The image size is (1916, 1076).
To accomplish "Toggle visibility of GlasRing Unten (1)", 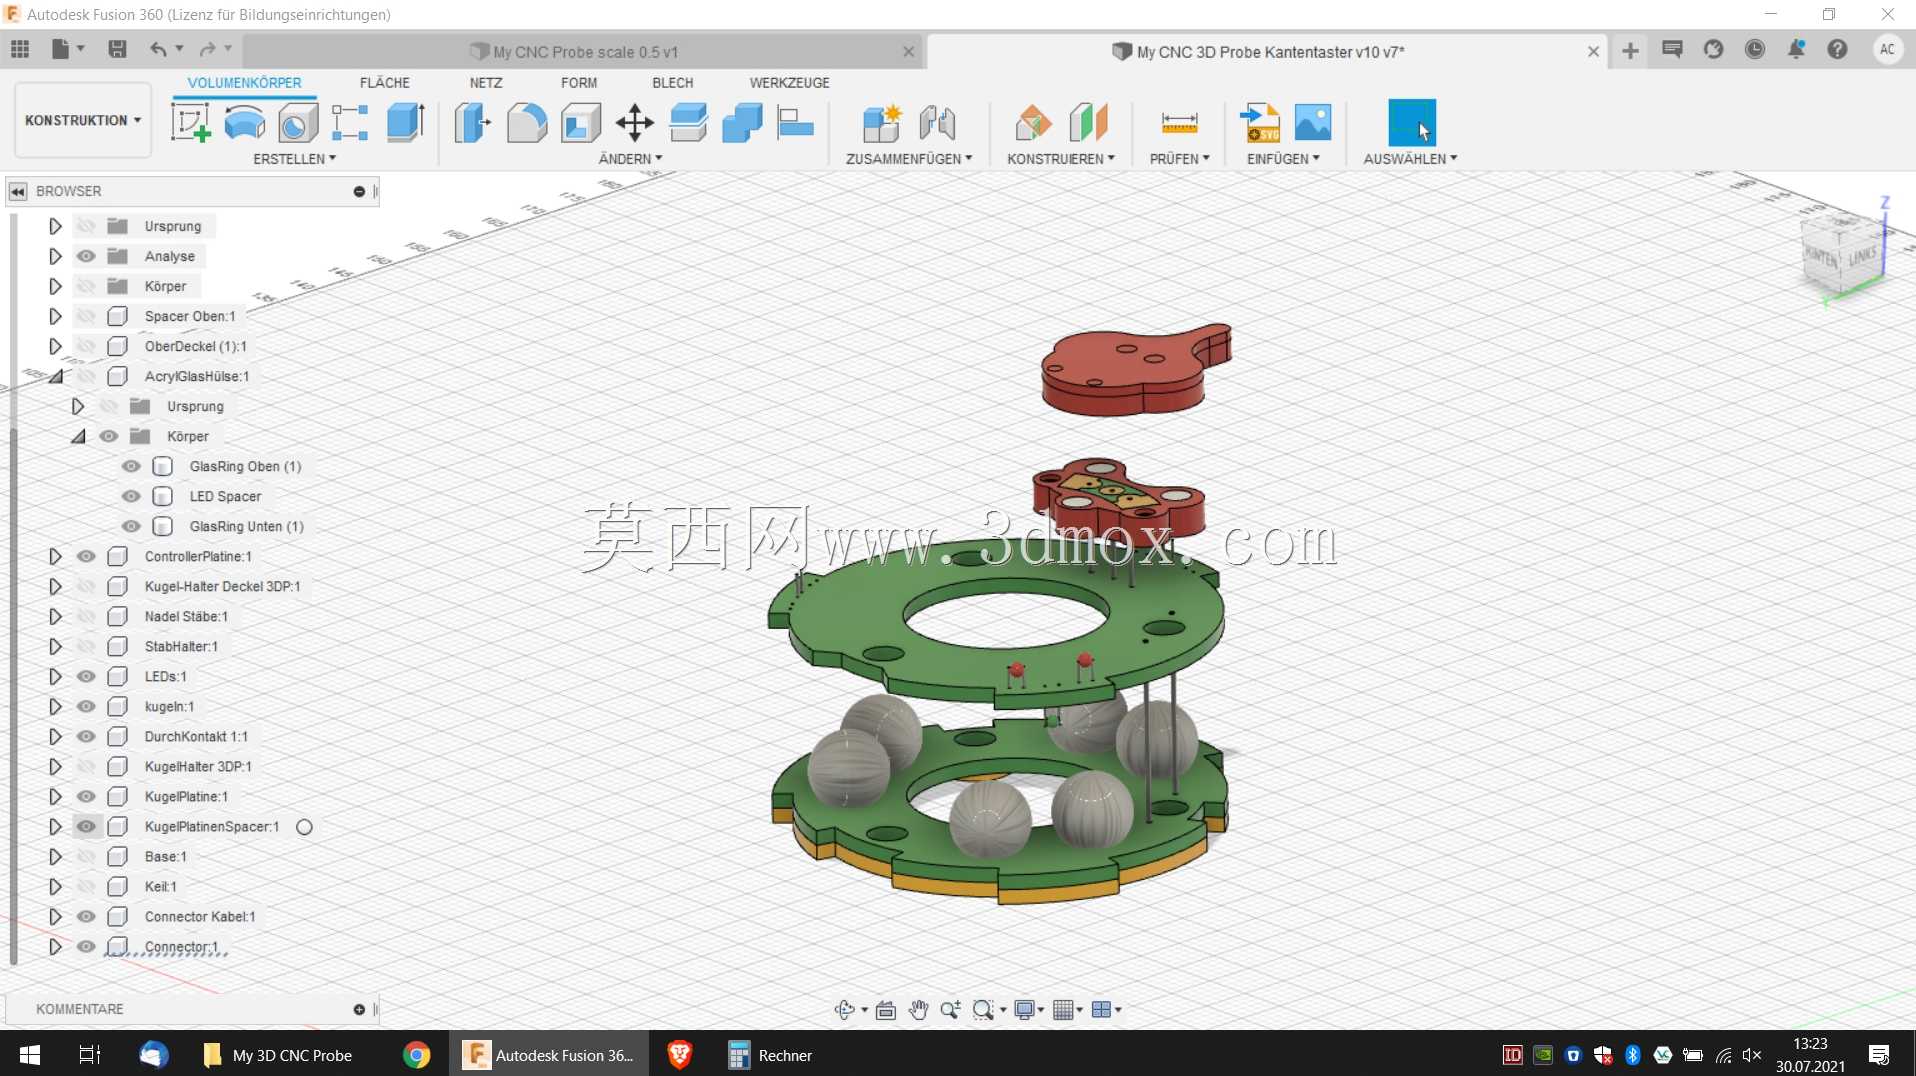I will click(131, 526).
